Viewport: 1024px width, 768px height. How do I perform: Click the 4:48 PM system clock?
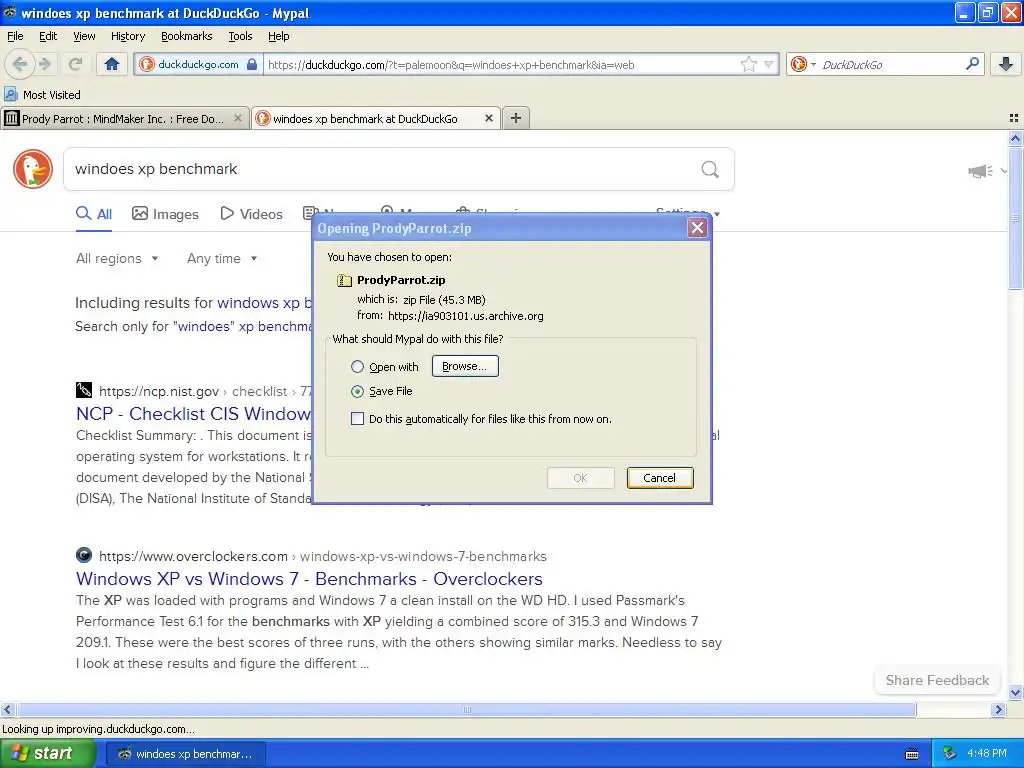click(x=987, y=754)
